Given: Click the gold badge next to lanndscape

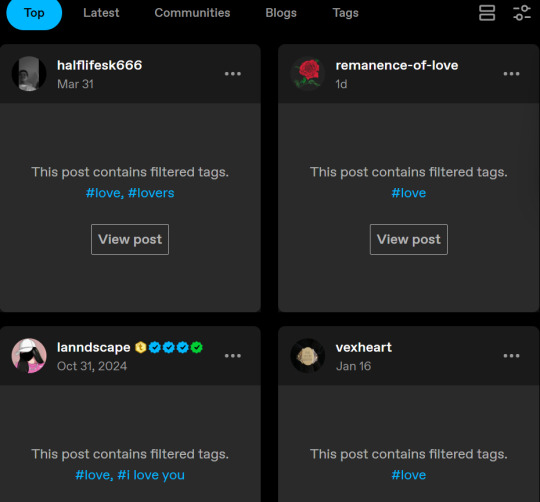Looking at the screenshot, I should click(141, 347).
